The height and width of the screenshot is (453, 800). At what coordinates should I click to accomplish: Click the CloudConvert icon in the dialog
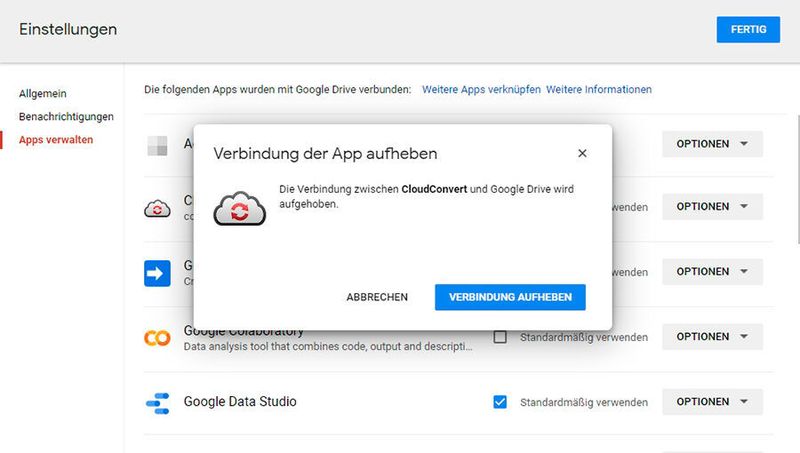pos(239,209)
